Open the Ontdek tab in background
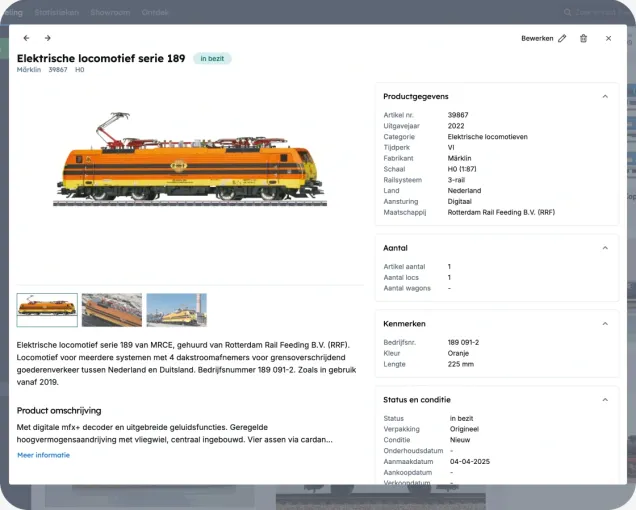 [x=155, y=12]
